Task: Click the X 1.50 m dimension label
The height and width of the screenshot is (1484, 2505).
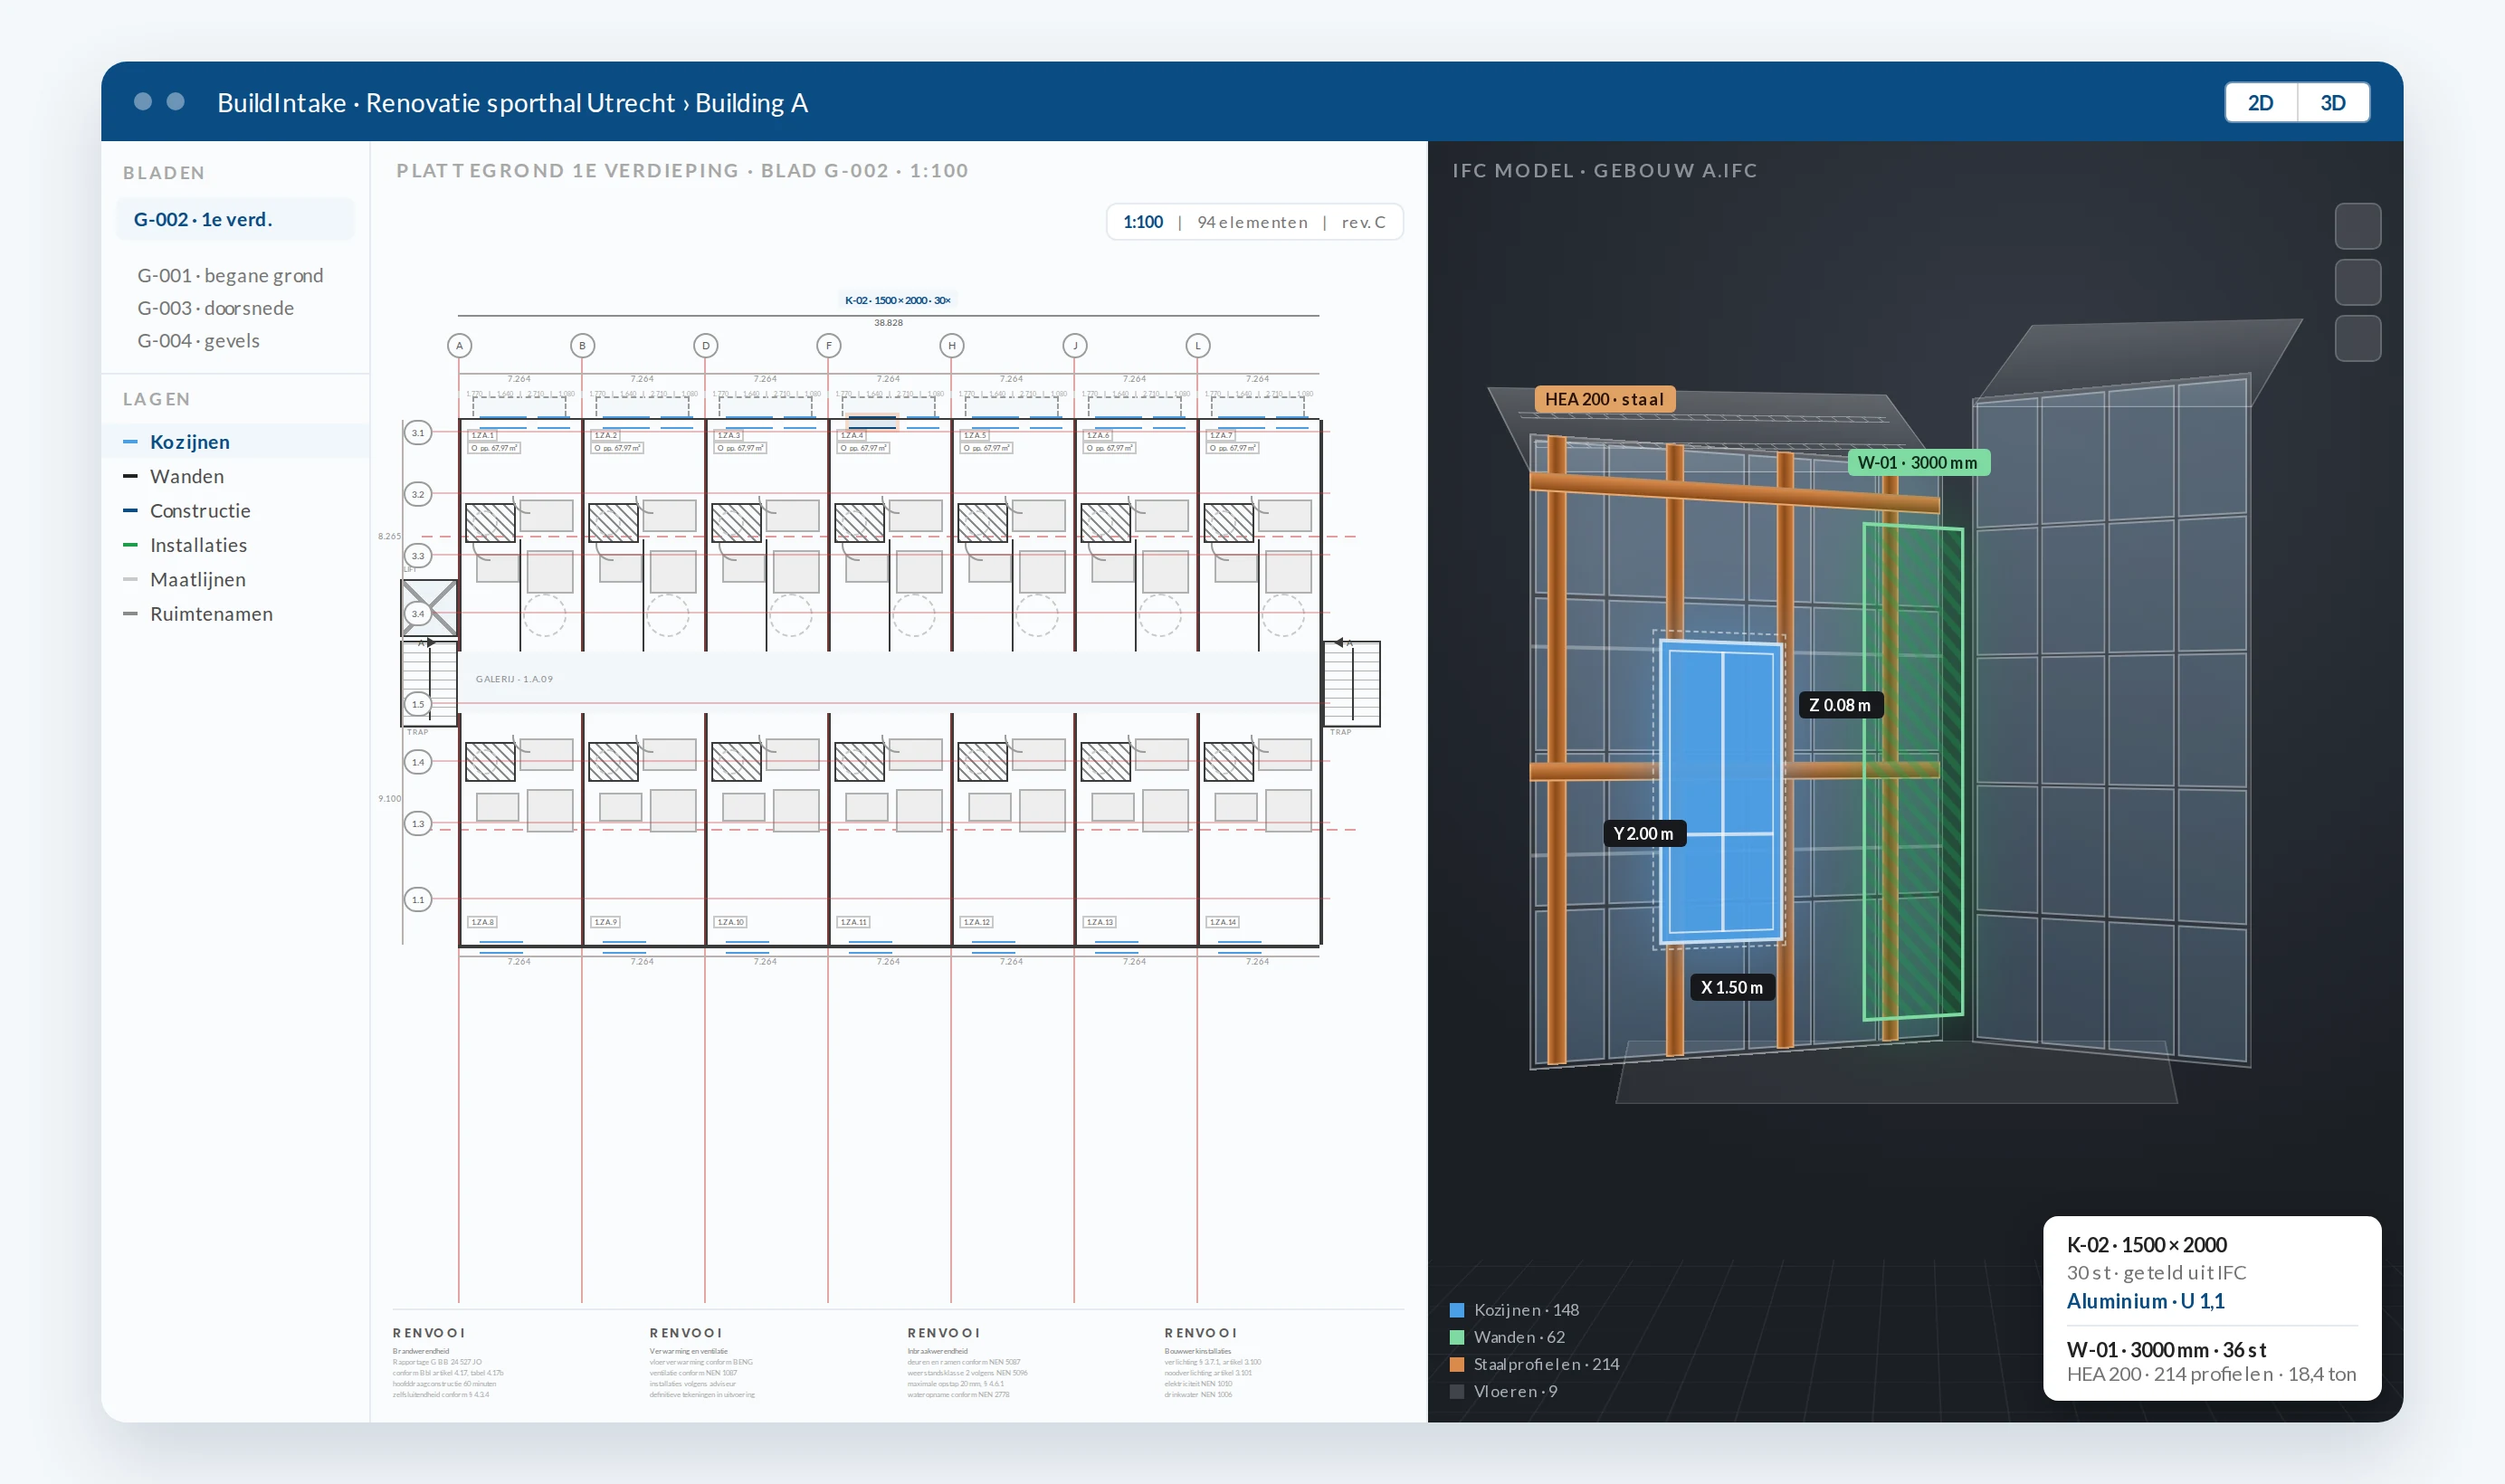Action: (x=1732, y=988)
